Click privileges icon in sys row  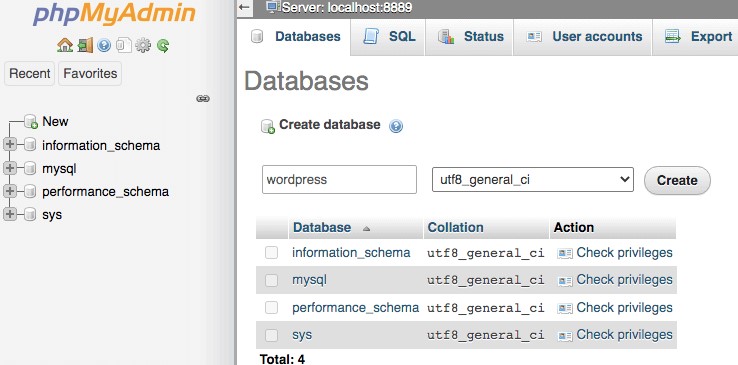[x=565, y=336]
